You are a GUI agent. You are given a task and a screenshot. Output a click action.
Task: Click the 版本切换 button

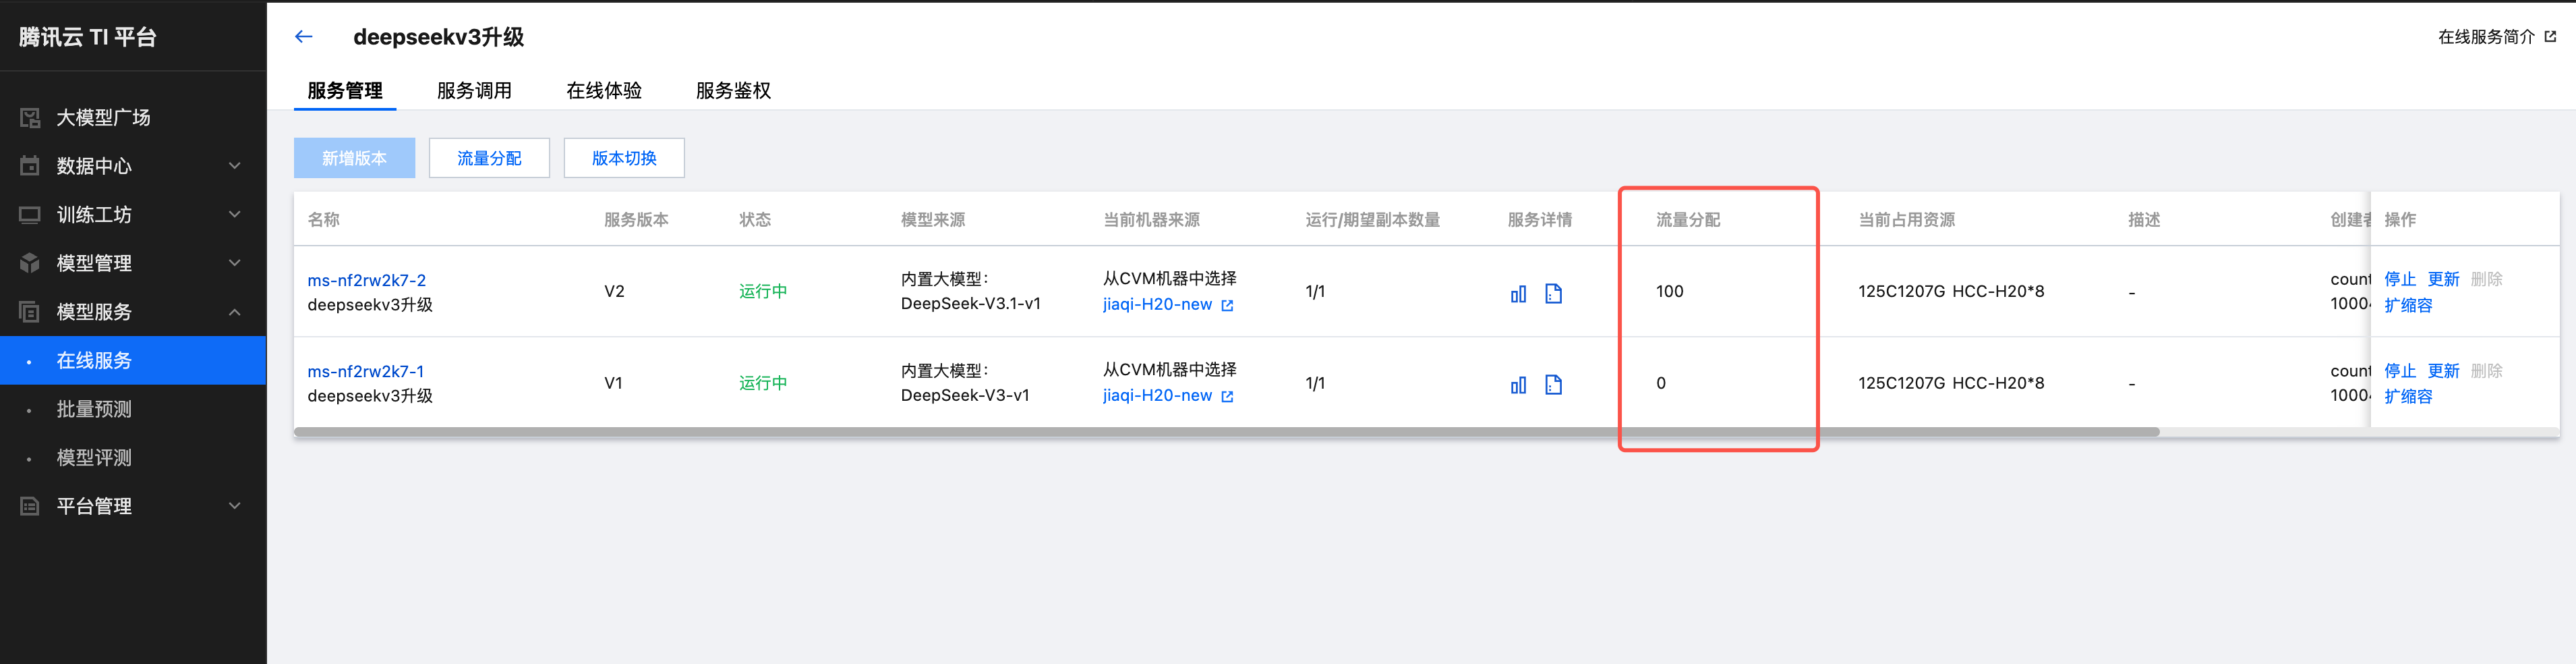[x=624, y=158]
